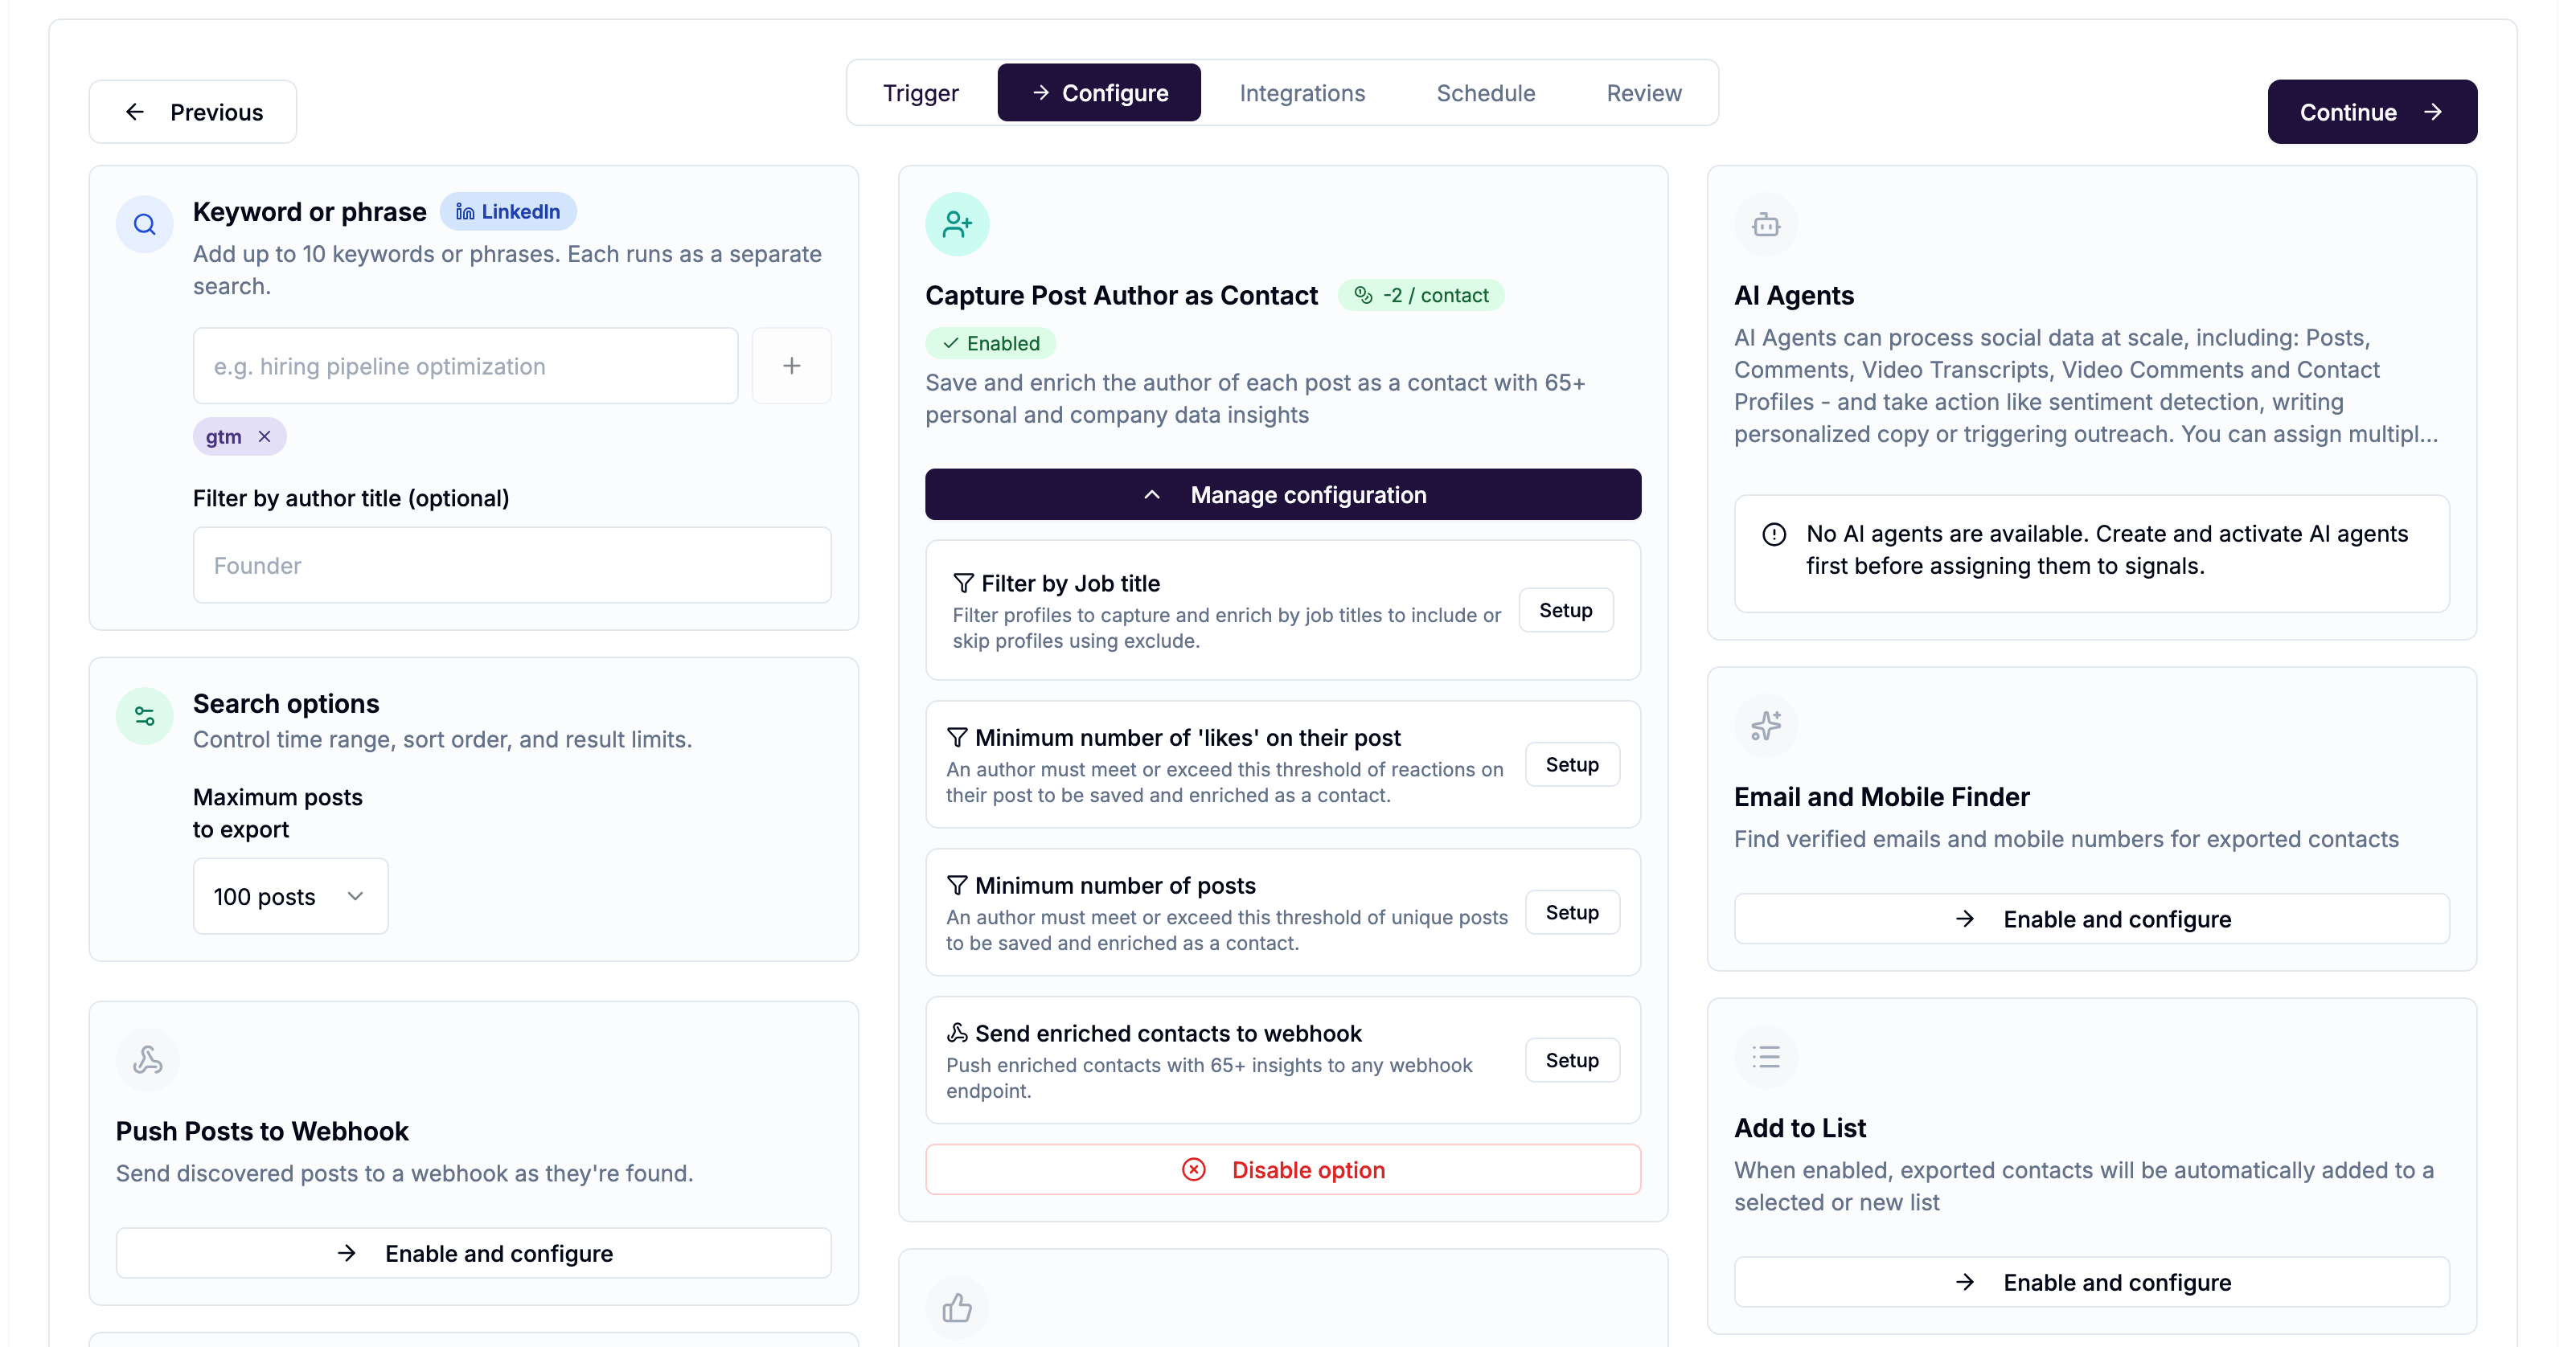
Task: Set up Filter by Job title
Action: coord(1565,610)
